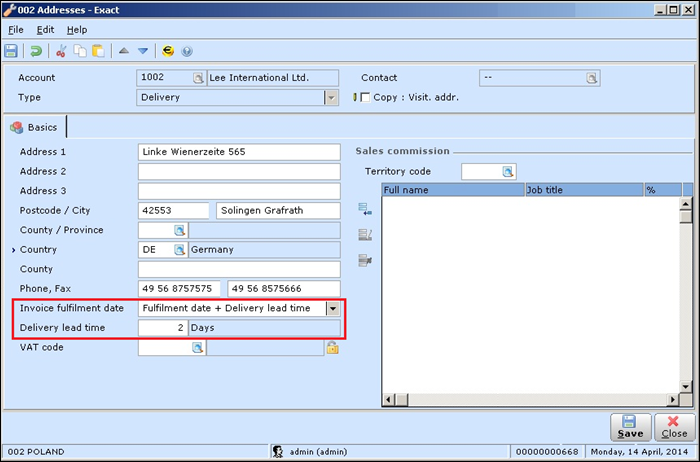Open the File menu
Screen dimensions: 700x462
click(x=15, y=30)
